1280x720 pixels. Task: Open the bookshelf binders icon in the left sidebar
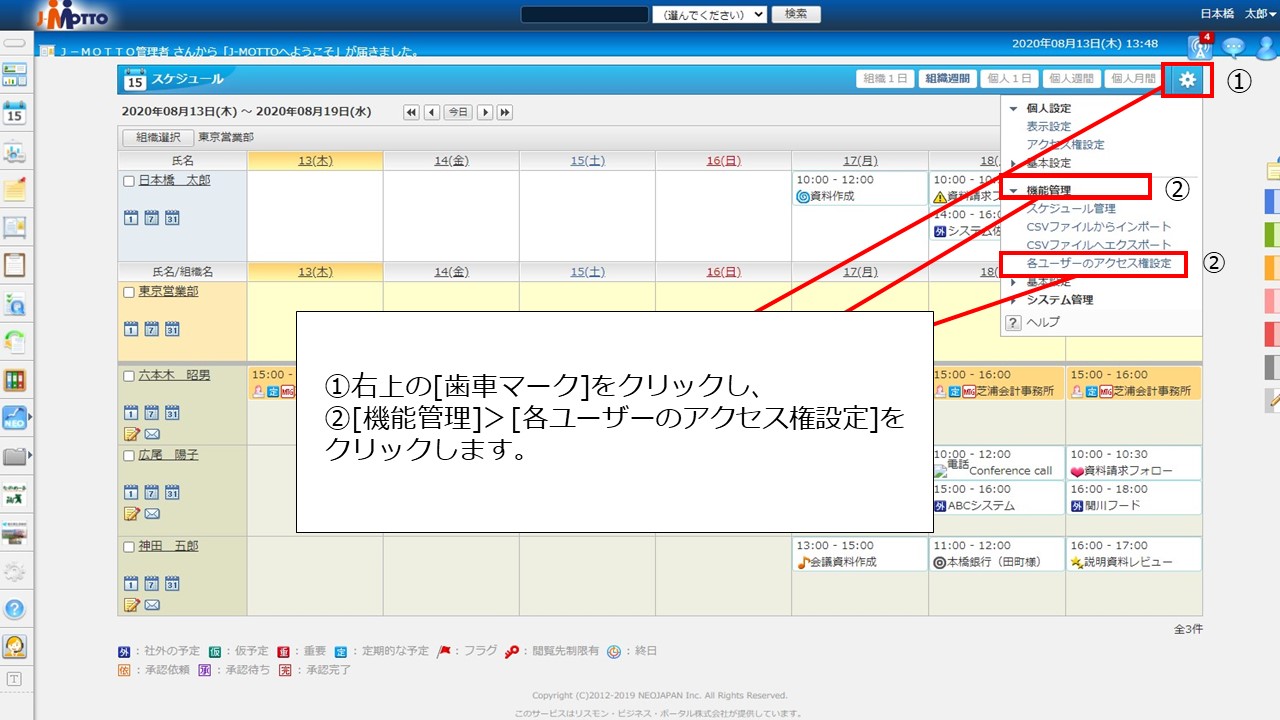coord(15,380)
